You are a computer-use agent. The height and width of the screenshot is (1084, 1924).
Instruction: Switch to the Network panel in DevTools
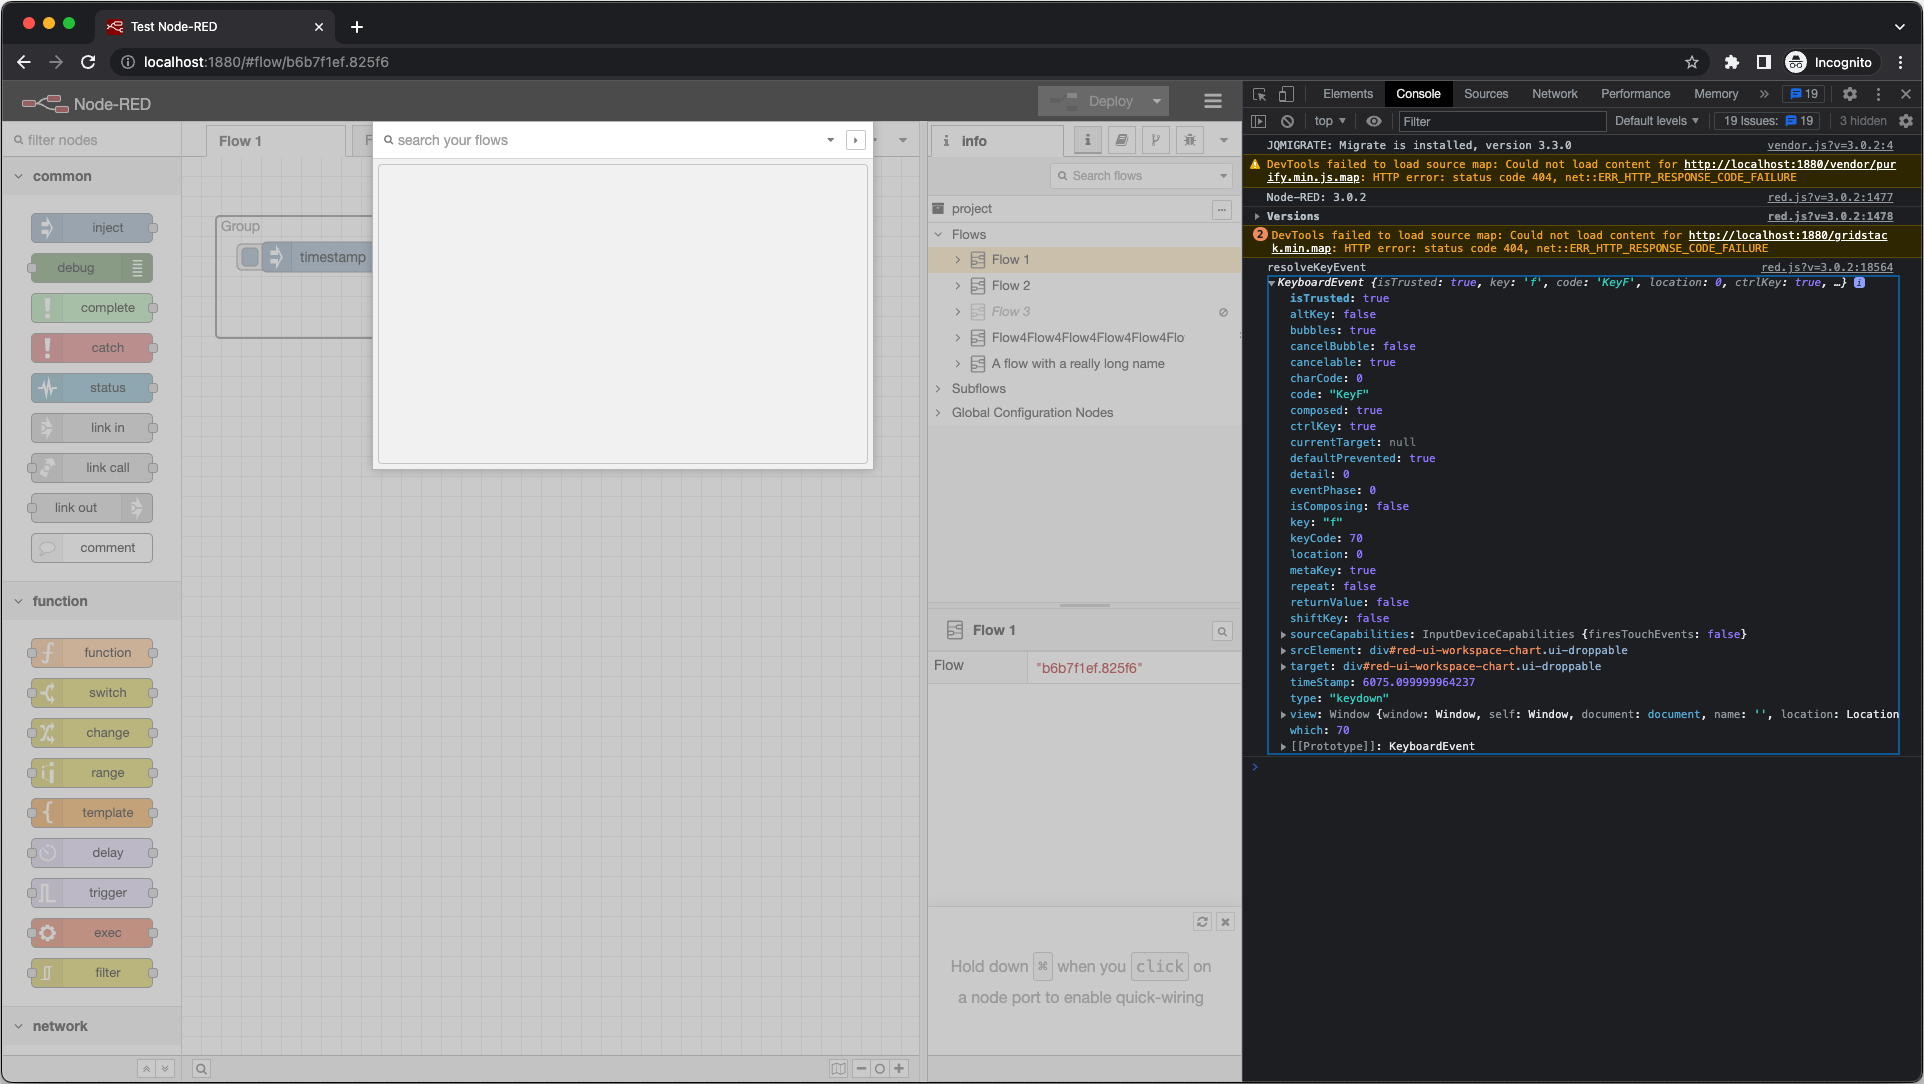coord(1554,93)
